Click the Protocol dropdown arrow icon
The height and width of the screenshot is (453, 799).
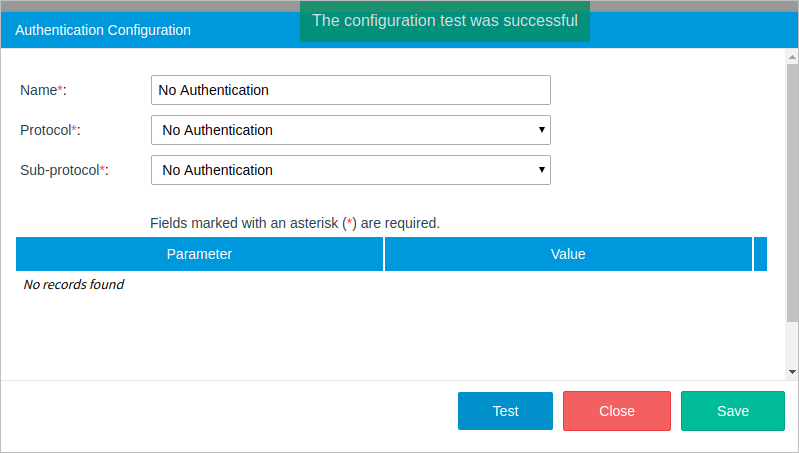[x=541, y=130]
